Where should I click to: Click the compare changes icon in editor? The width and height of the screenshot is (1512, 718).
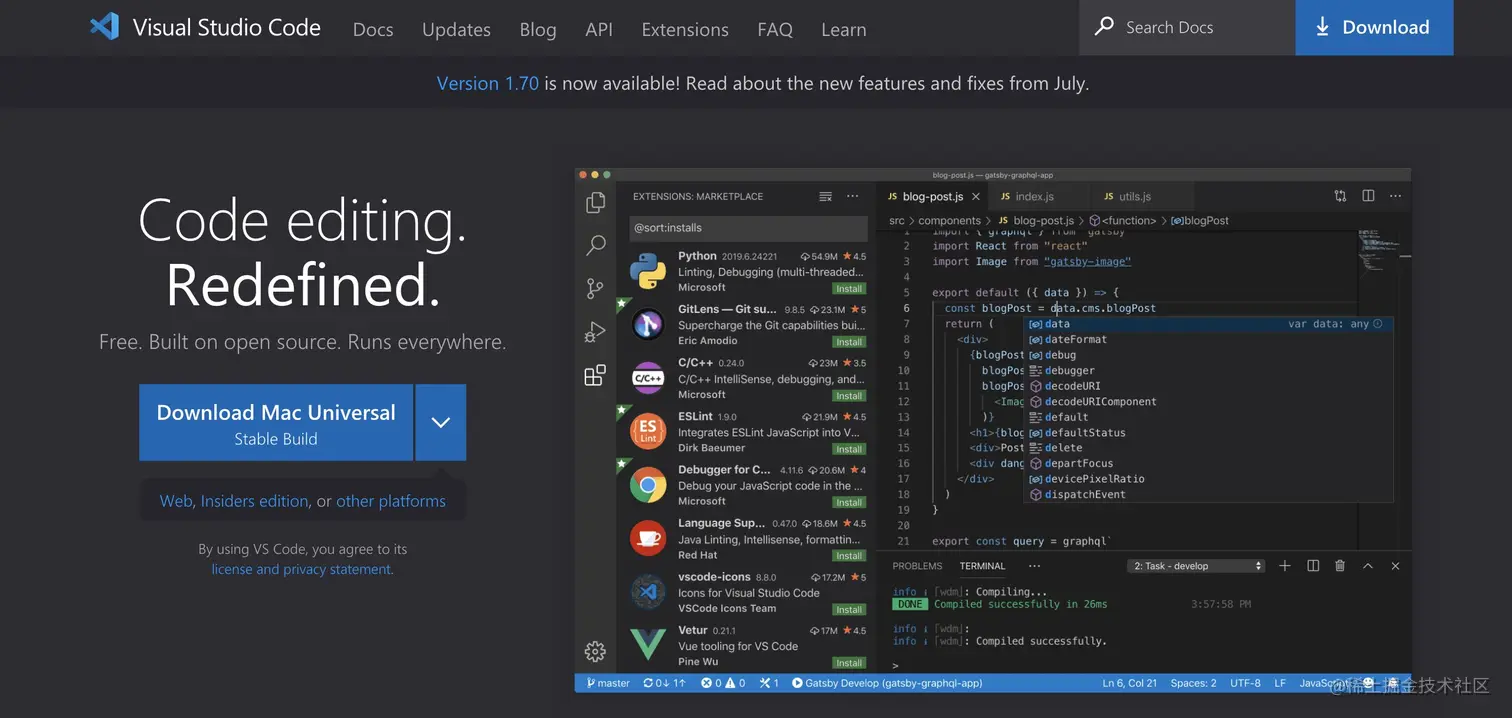pyautogui.click(x=1341, y=196)
